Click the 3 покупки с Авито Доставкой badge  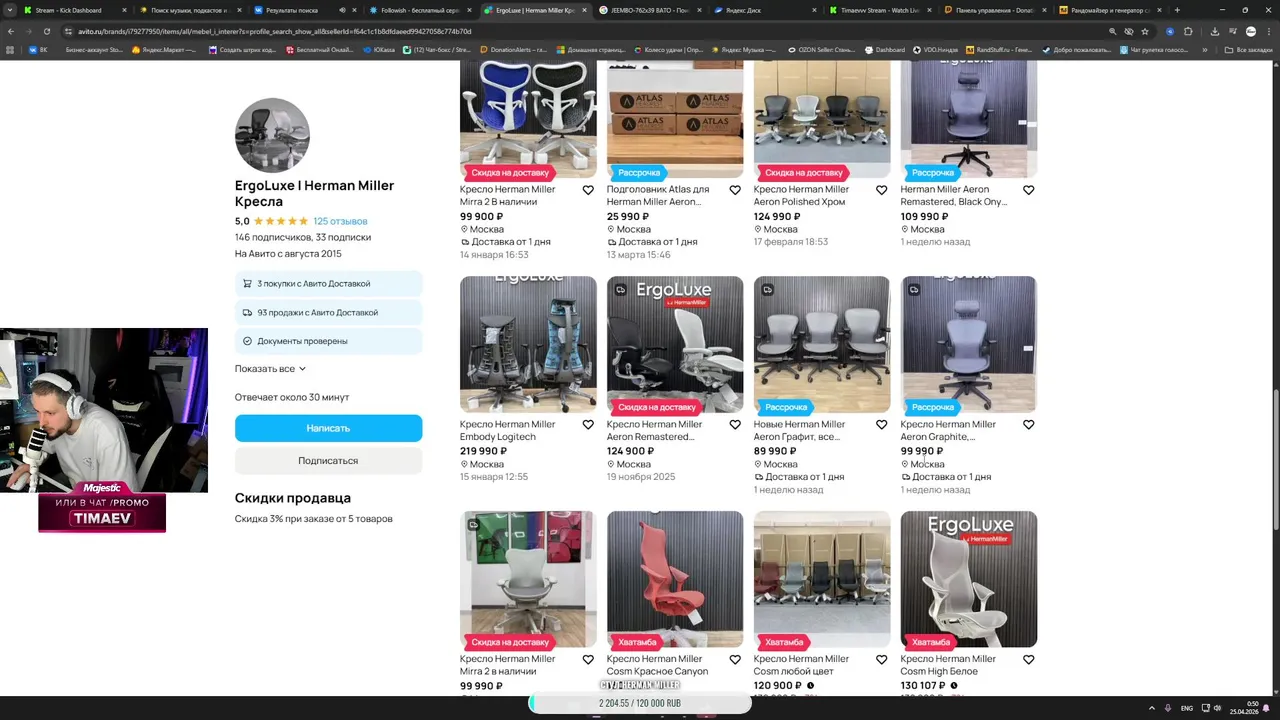(x=328, y=284)
